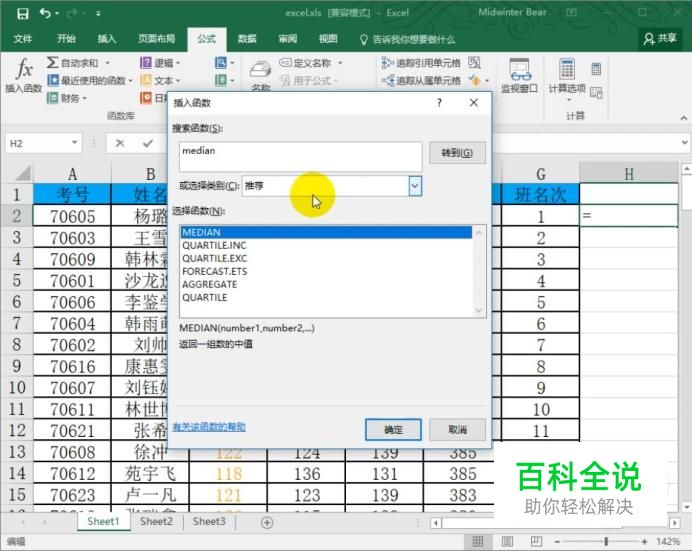Open the Insert Function fx icon

pyautogui.click(x=24, y=69)
